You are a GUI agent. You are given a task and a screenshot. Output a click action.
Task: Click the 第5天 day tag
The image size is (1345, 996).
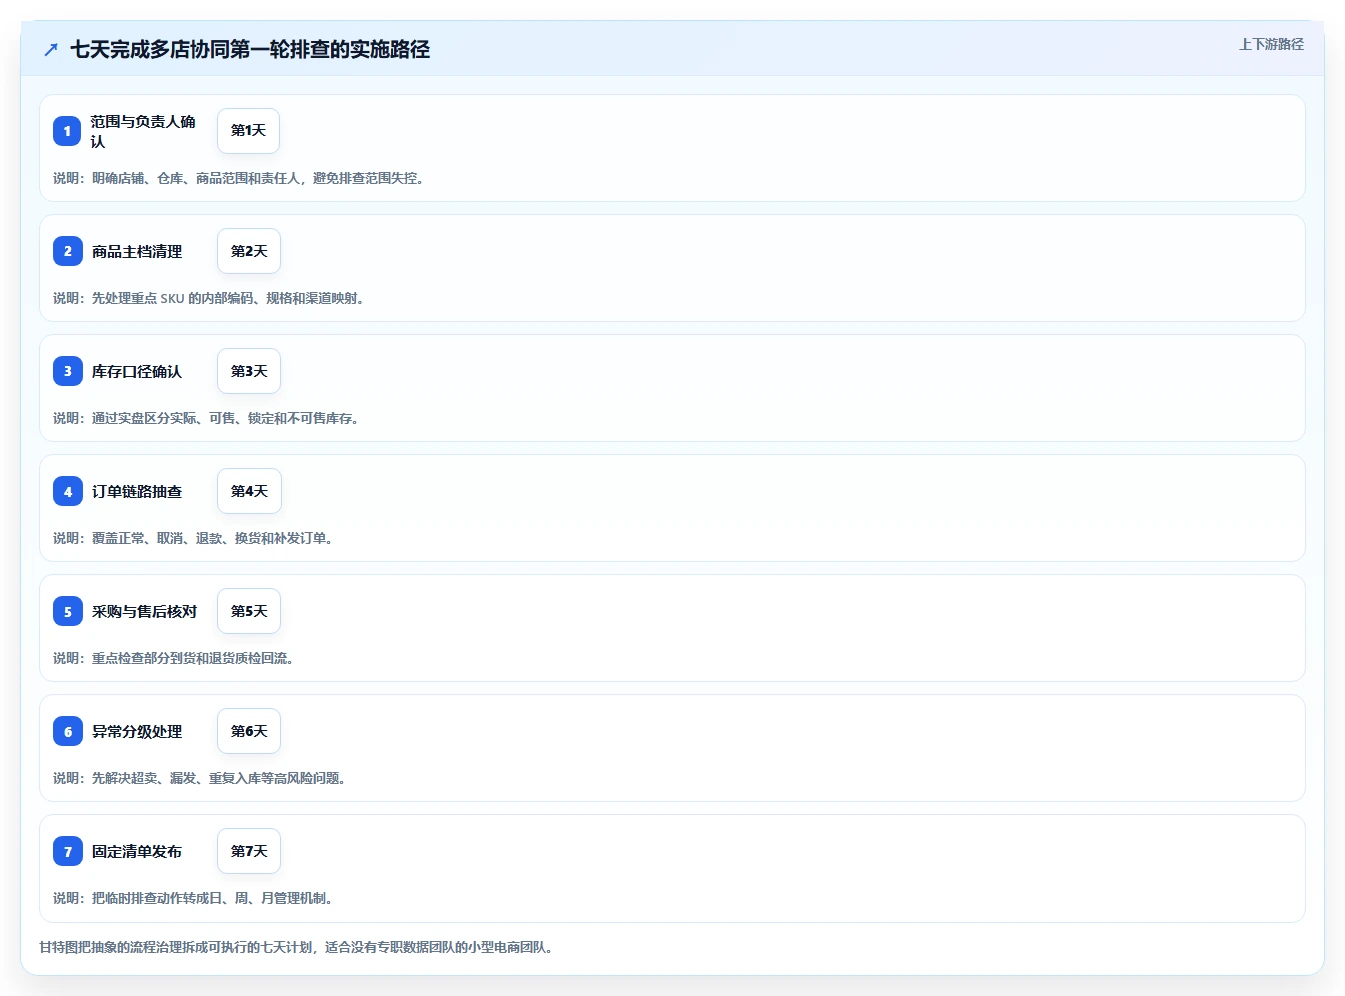point(249,611)
